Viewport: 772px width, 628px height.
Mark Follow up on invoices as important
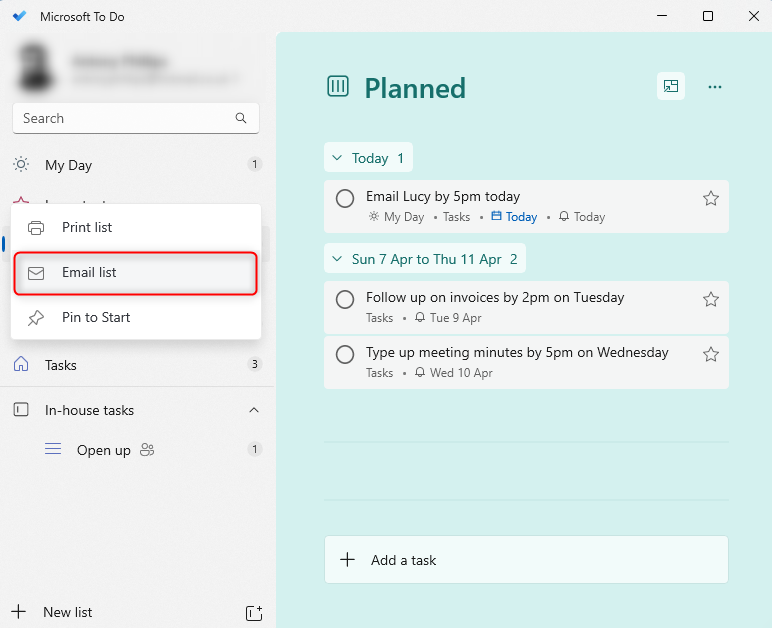(x=711, y=299)
